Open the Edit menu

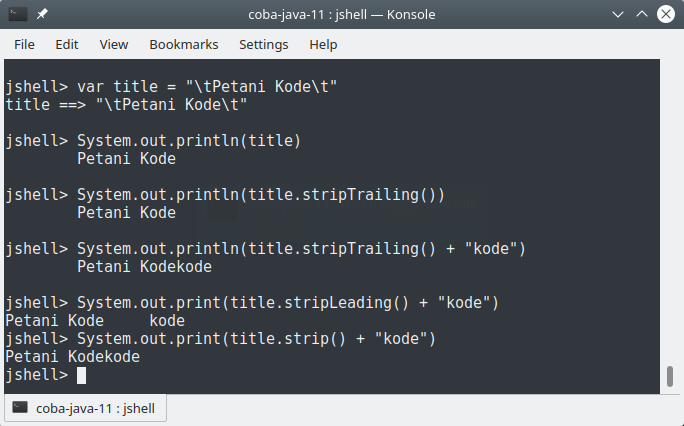pyautogui.click(x=67, y=44)
